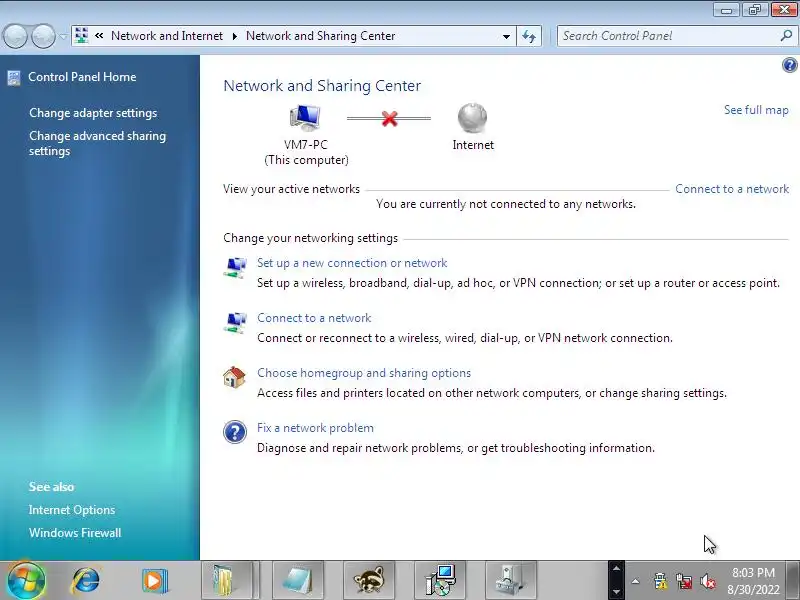This screenshot has width=800, height=600.
Task: Launch Internet Explorer from taskbar
Action: 86,581
